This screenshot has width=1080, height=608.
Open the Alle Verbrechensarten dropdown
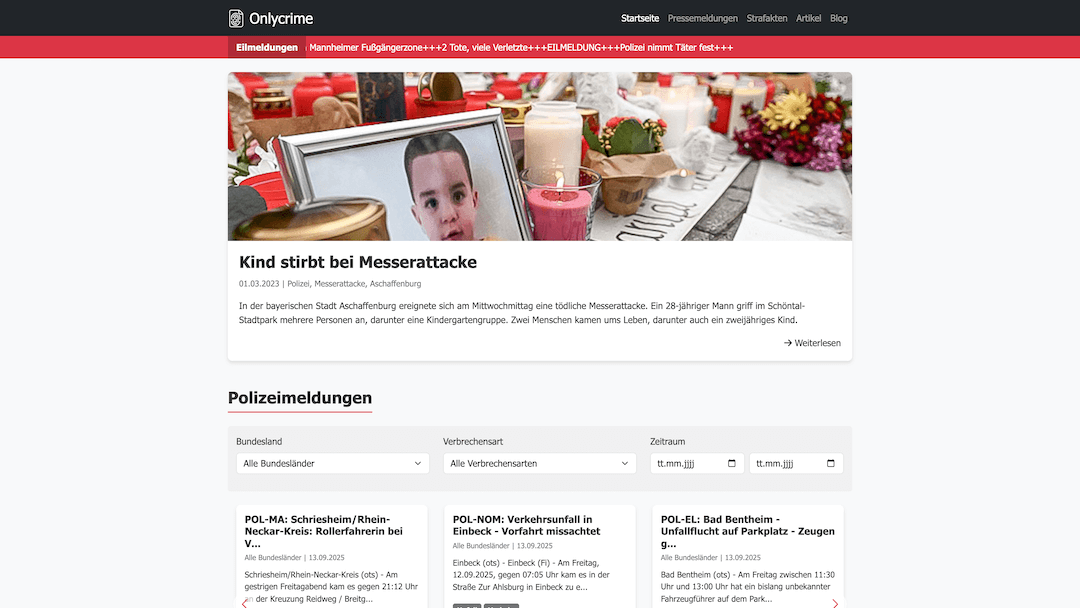[x=539, y=463]
